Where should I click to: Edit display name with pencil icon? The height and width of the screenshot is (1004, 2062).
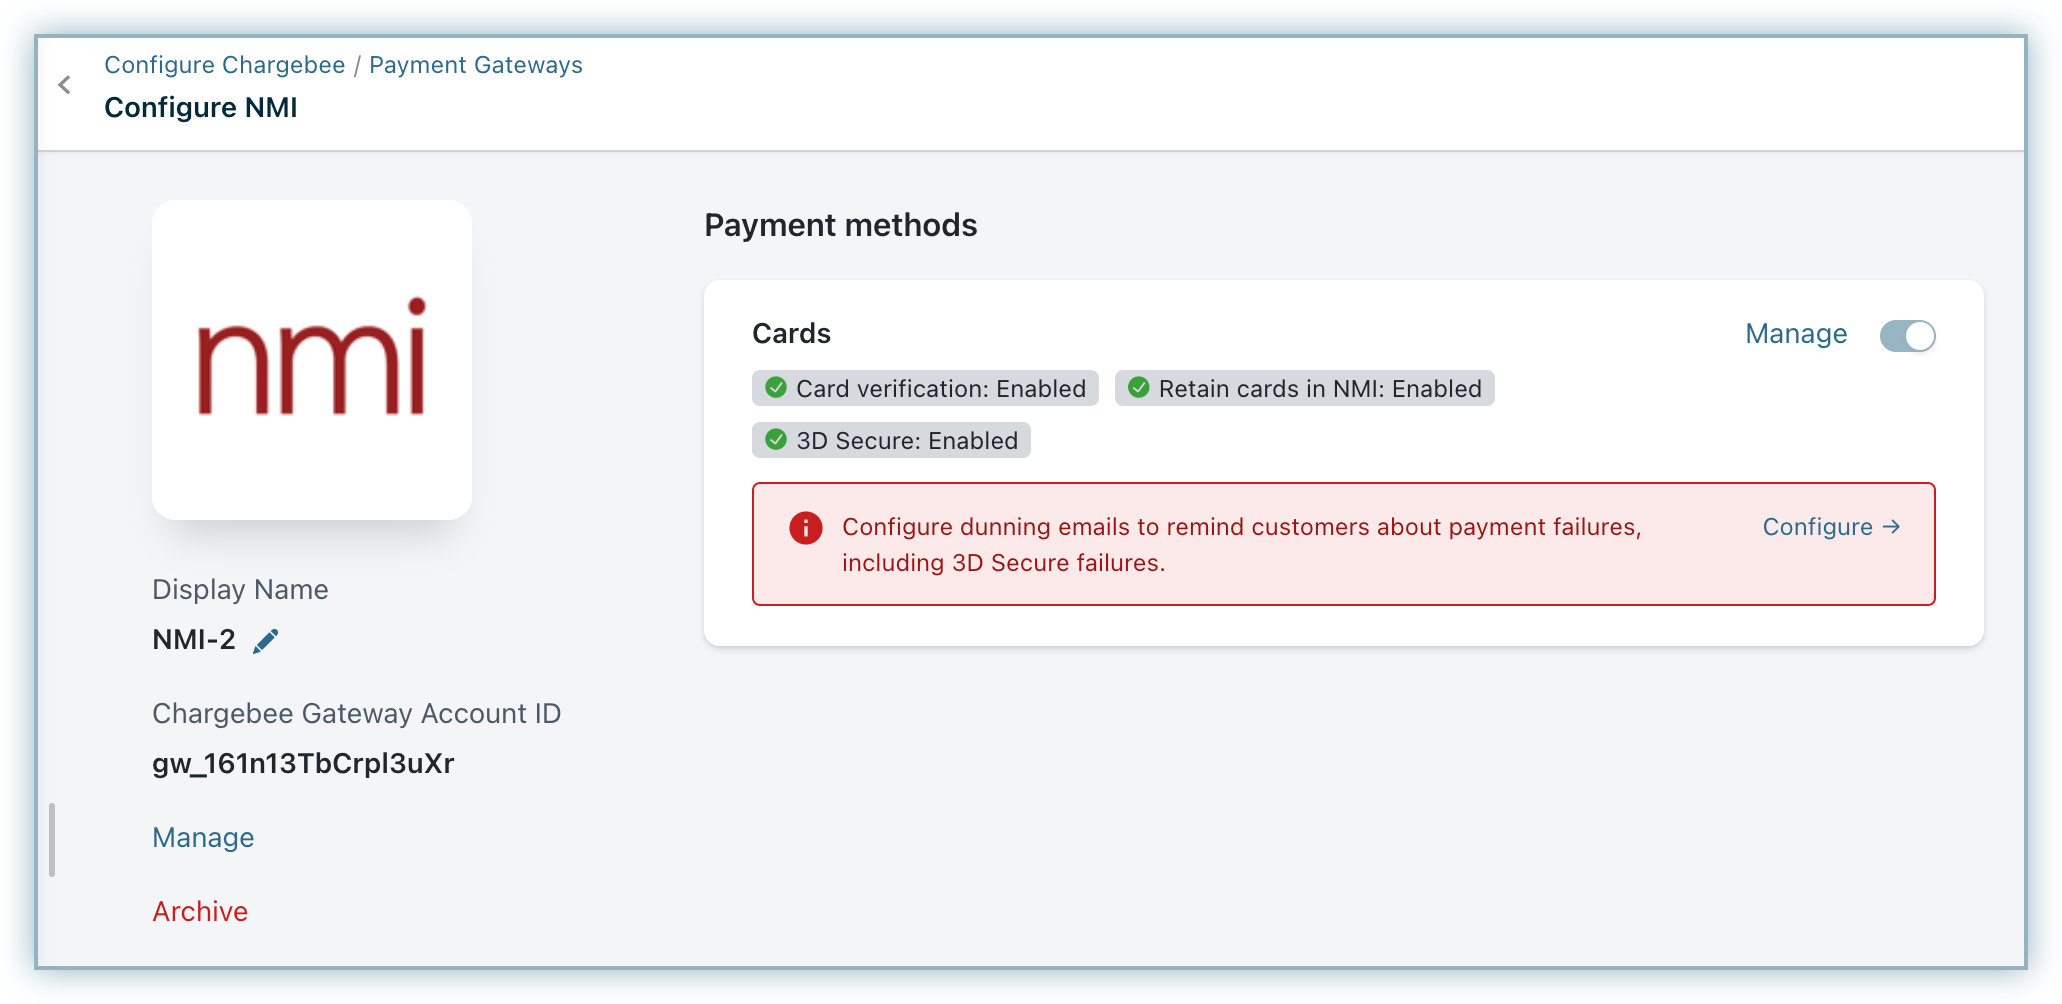(x=266, y=641)
